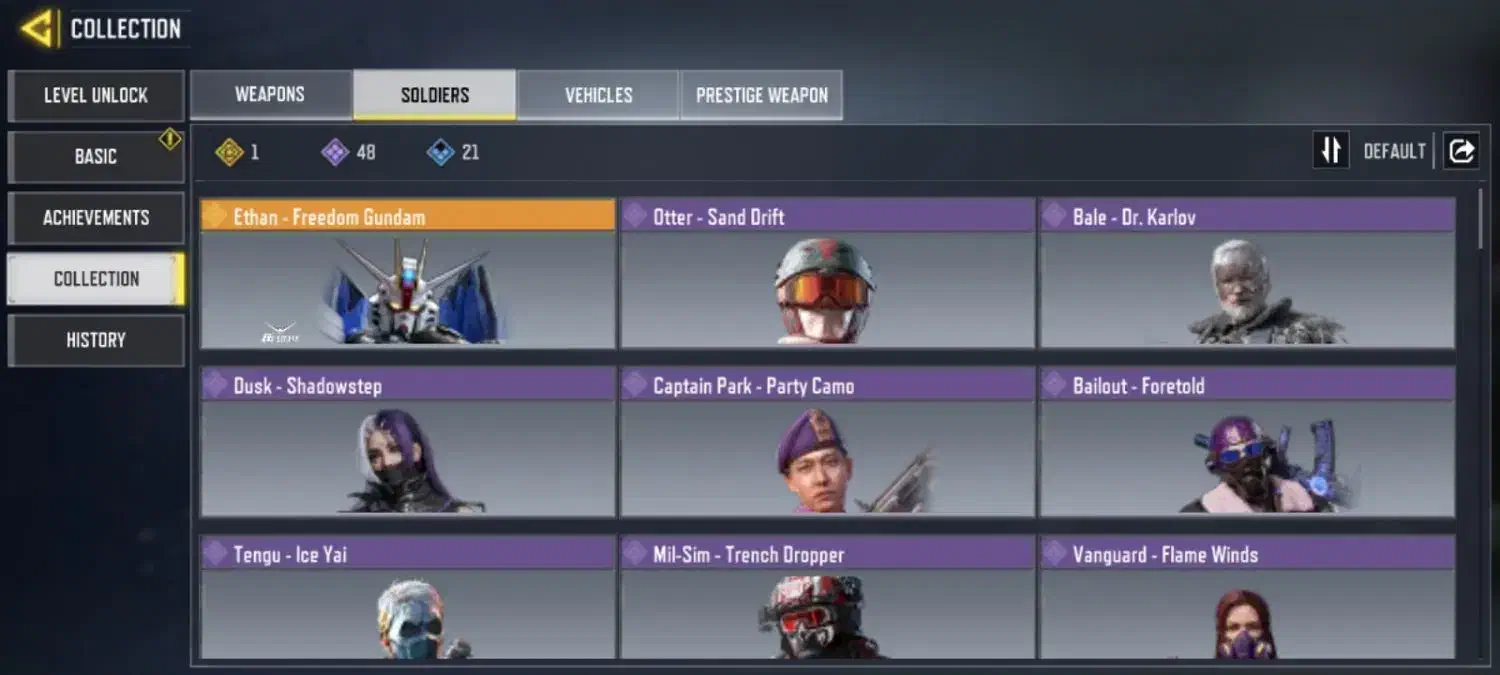Select the gold legendary rarity filter icon
The width and height of the screenshot is (1500, 675).
click(229, 152)
